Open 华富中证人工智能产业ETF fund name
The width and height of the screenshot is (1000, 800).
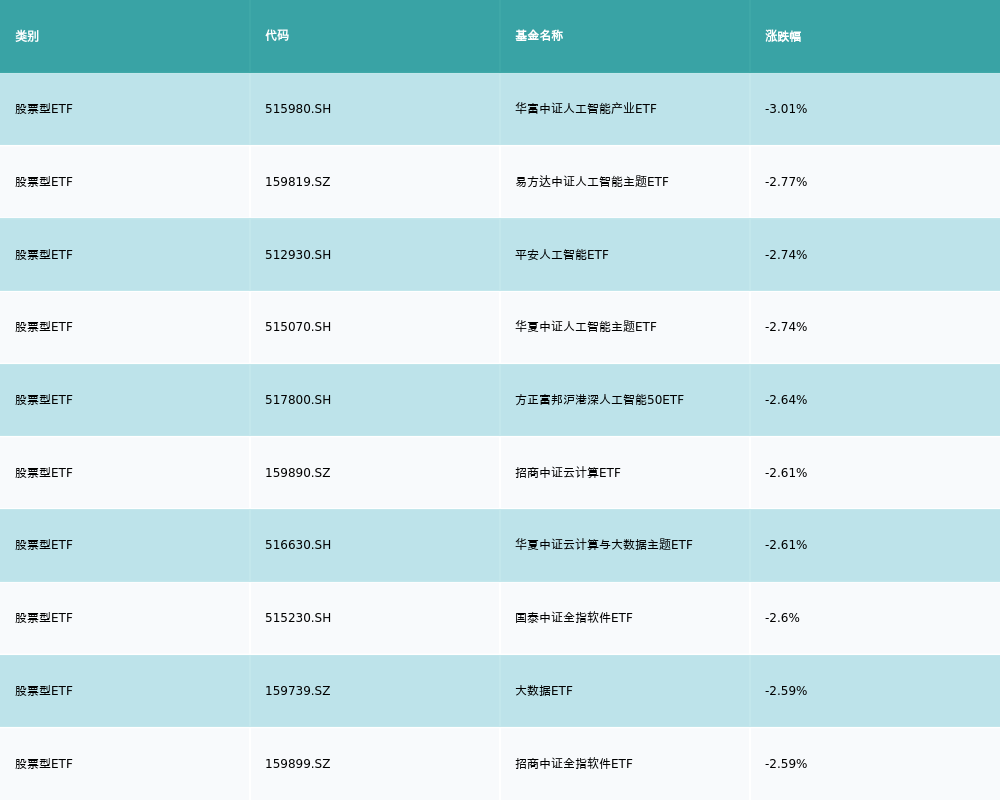point(585,109)
